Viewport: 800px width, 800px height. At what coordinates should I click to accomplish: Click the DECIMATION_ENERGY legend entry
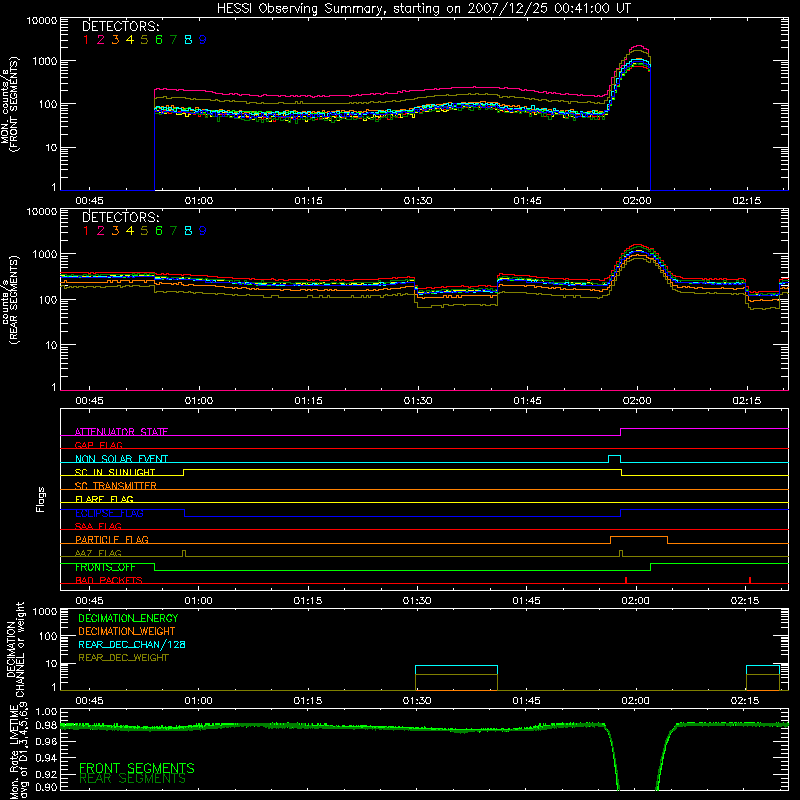[x=128, y=618]
